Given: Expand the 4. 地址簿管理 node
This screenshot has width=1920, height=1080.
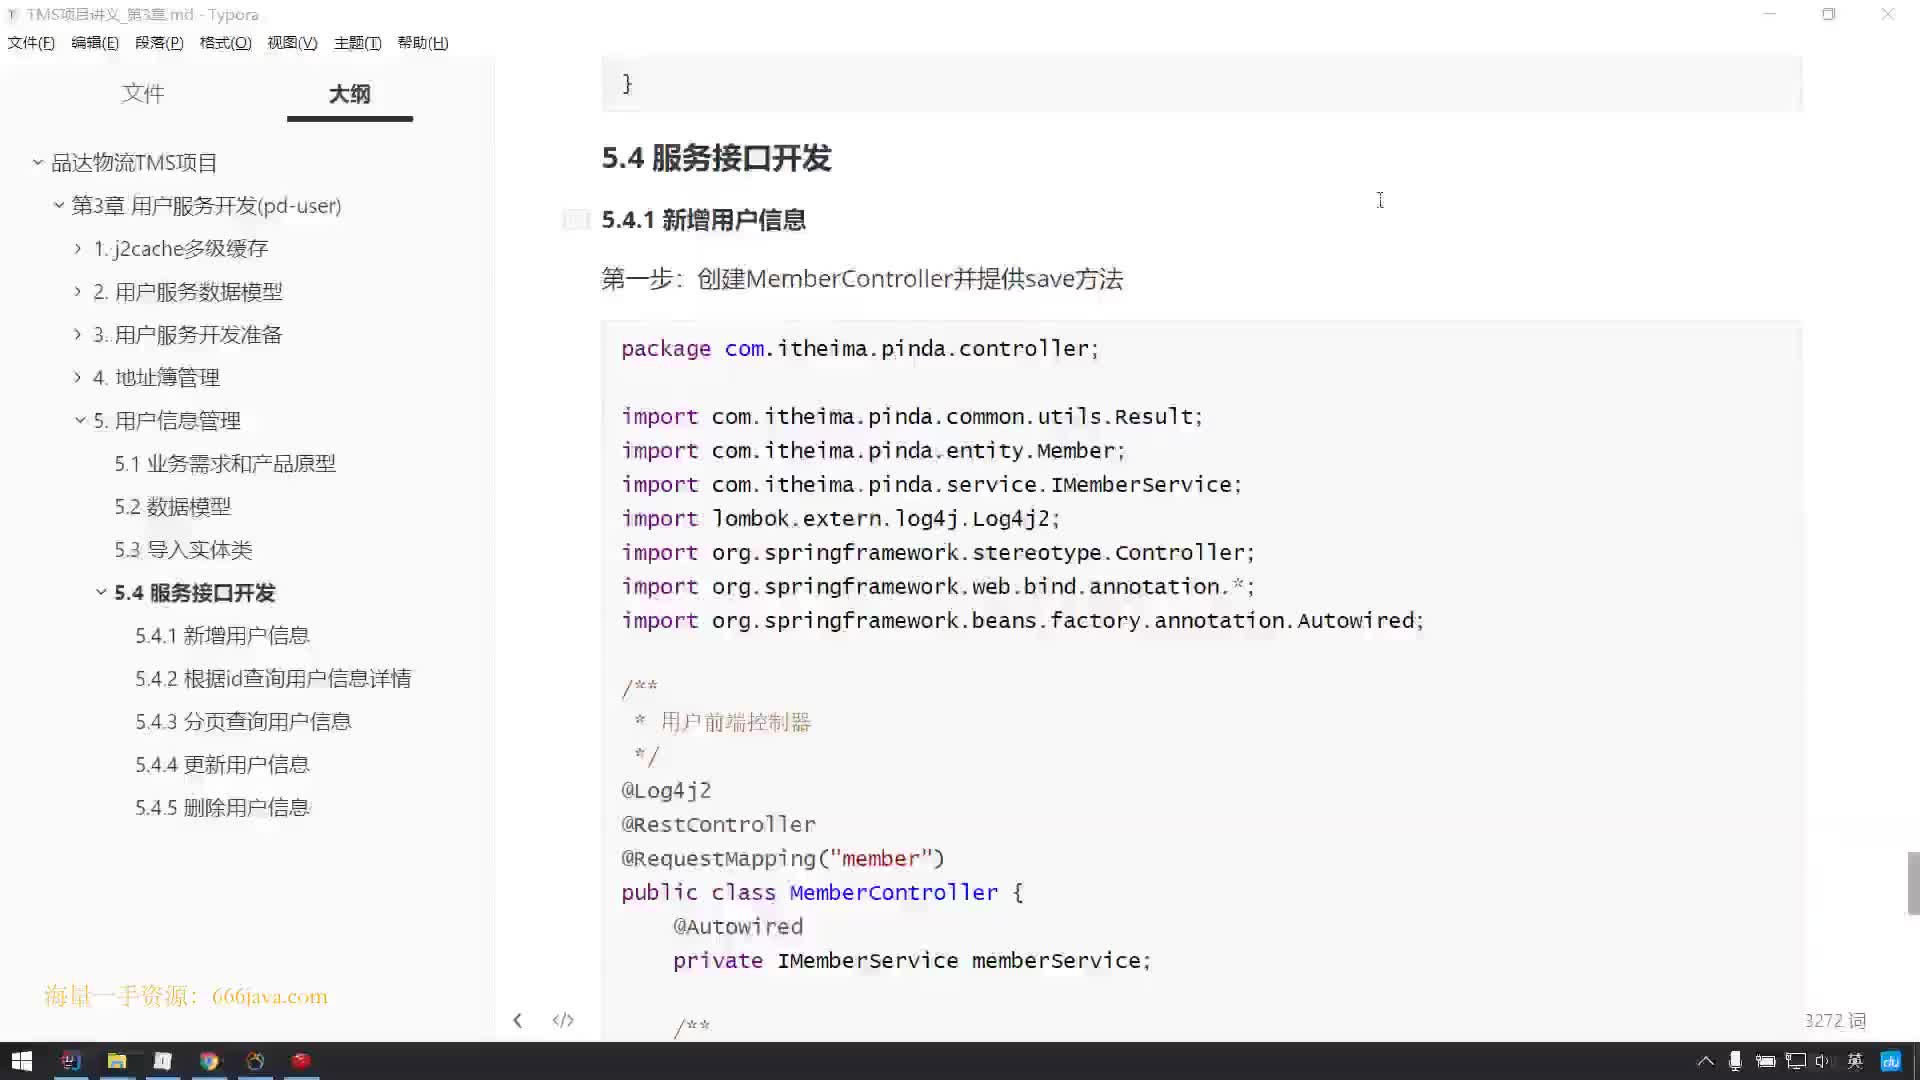Looking at the screenshot, I should 78,377.
